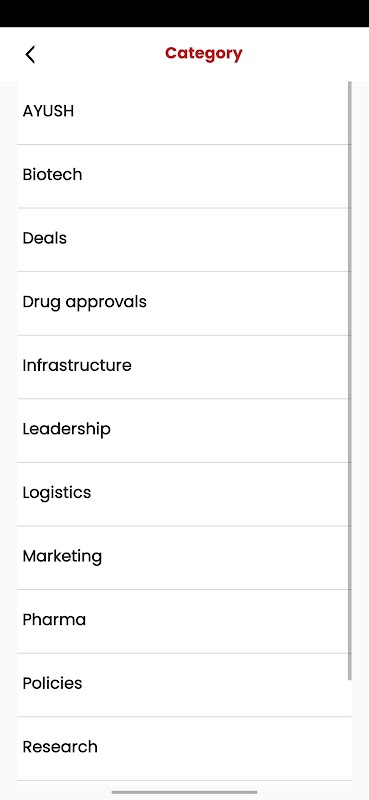
Task: Select the Policies category
Action: coord(184,685)
